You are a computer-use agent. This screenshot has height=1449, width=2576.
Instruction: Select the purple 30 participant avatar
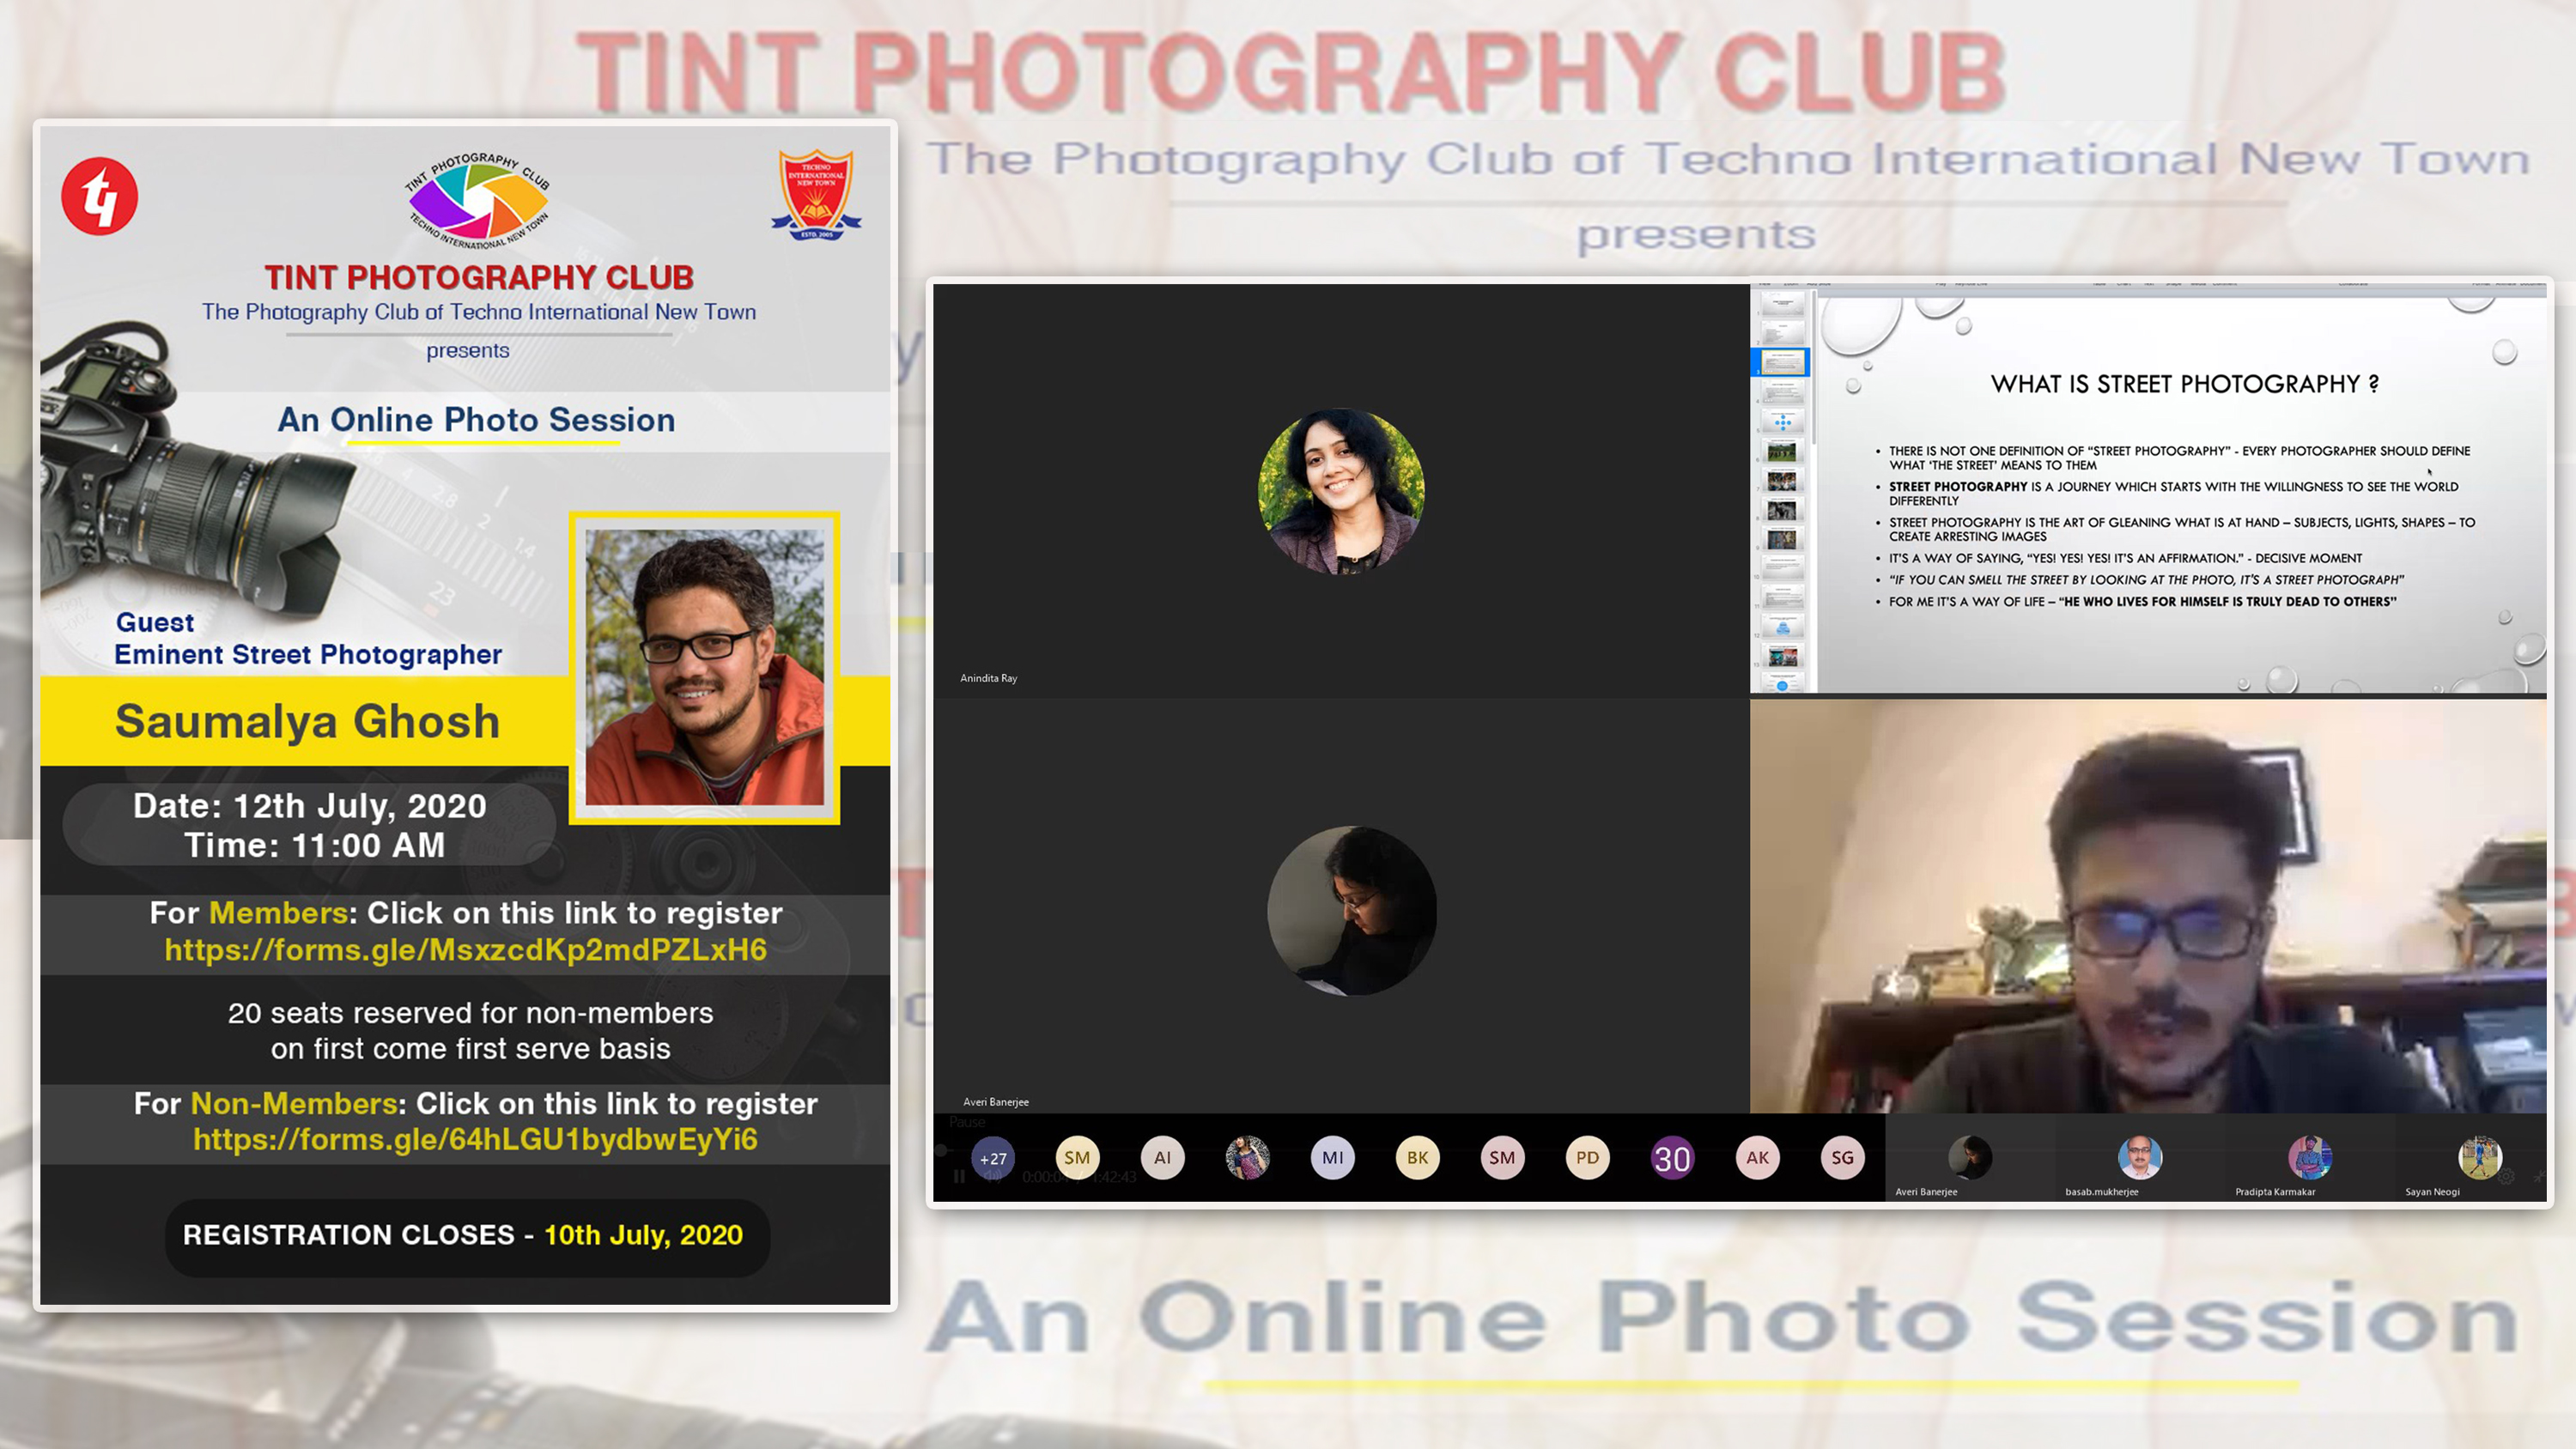click(1672, 1158)
